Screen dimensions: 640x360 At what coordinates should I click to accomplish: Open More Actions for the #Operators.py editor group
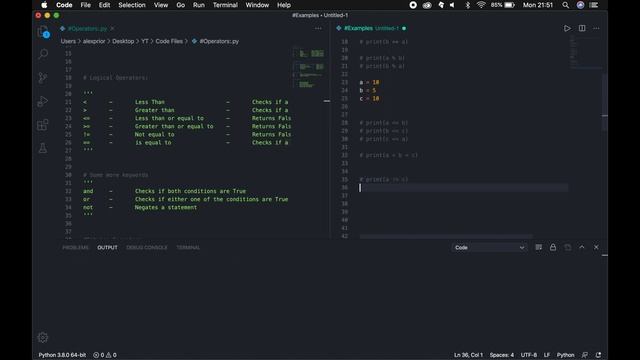tap(318, 28)
